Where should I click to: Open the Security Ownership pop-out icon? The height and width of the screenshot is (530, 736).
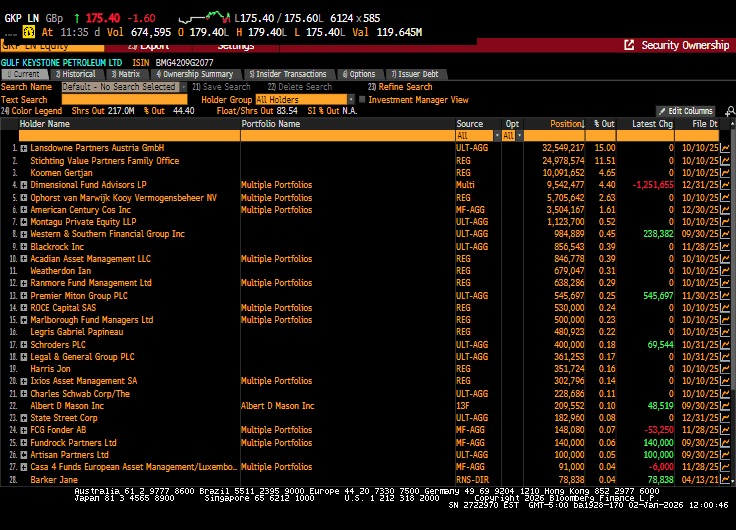(x=629, y=45)
